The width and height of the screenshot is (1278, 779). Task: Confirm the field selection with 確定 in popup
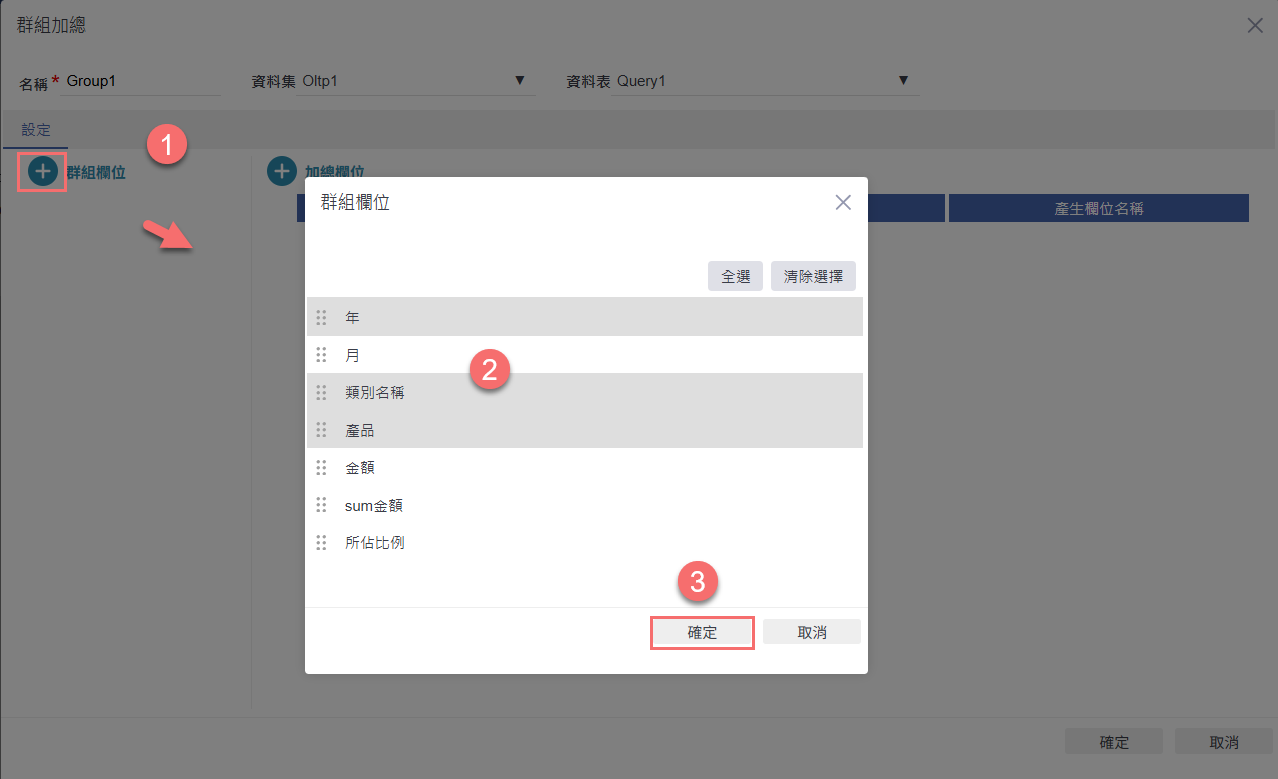click(x=702, y=633)
